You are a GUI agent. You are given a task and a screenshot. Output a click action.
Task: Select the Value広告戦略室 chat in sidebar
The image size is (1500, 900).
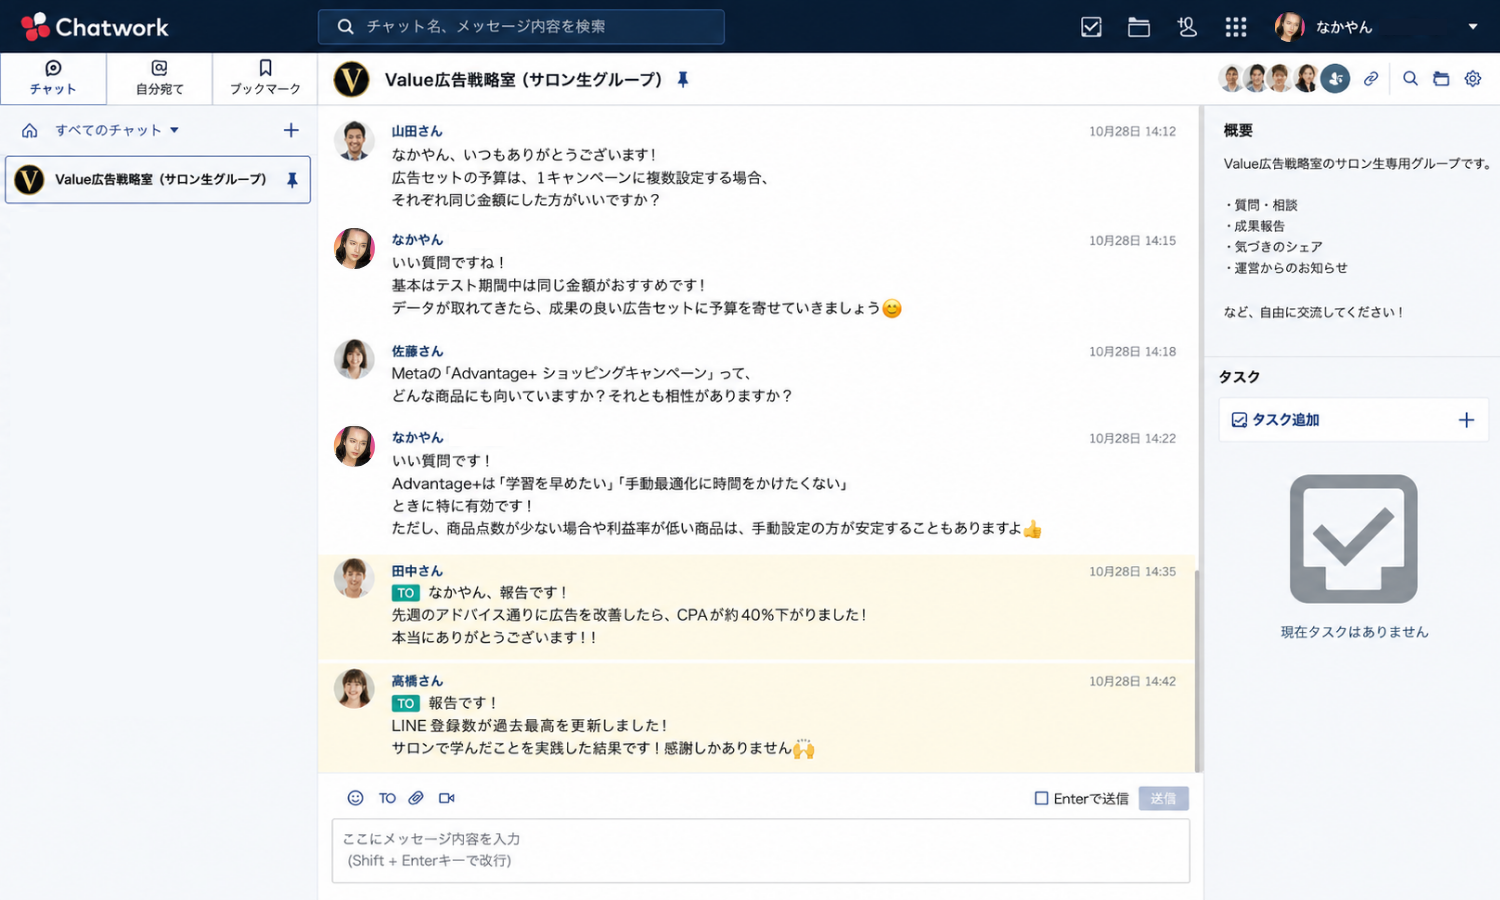point(158,180)
